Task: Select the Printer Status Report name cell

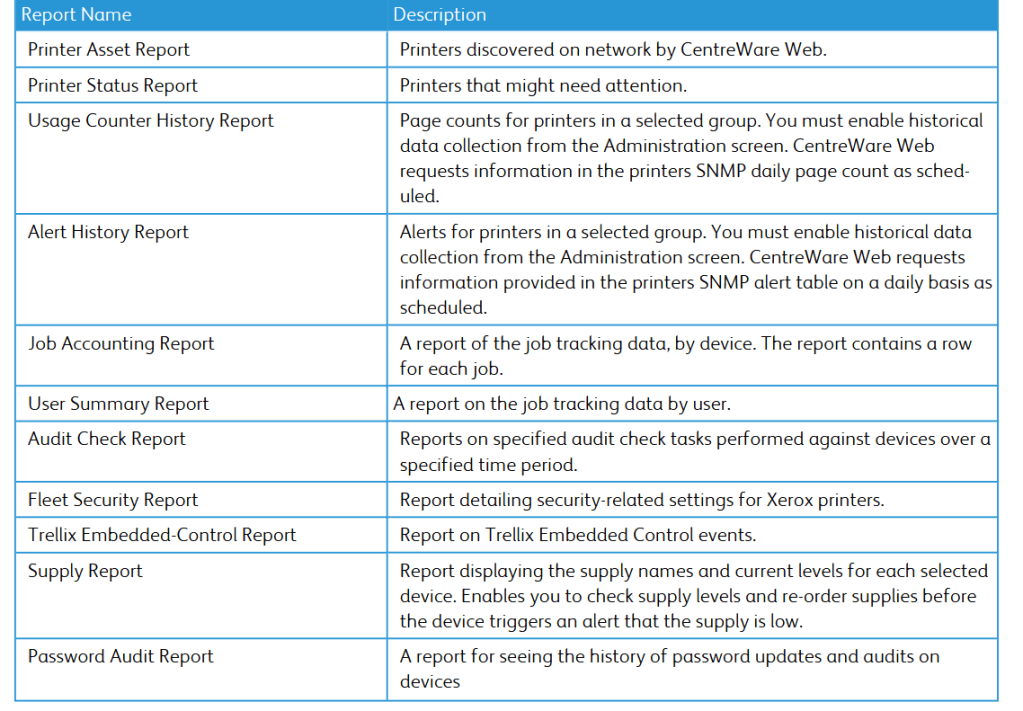Action: tap(113, 86)
